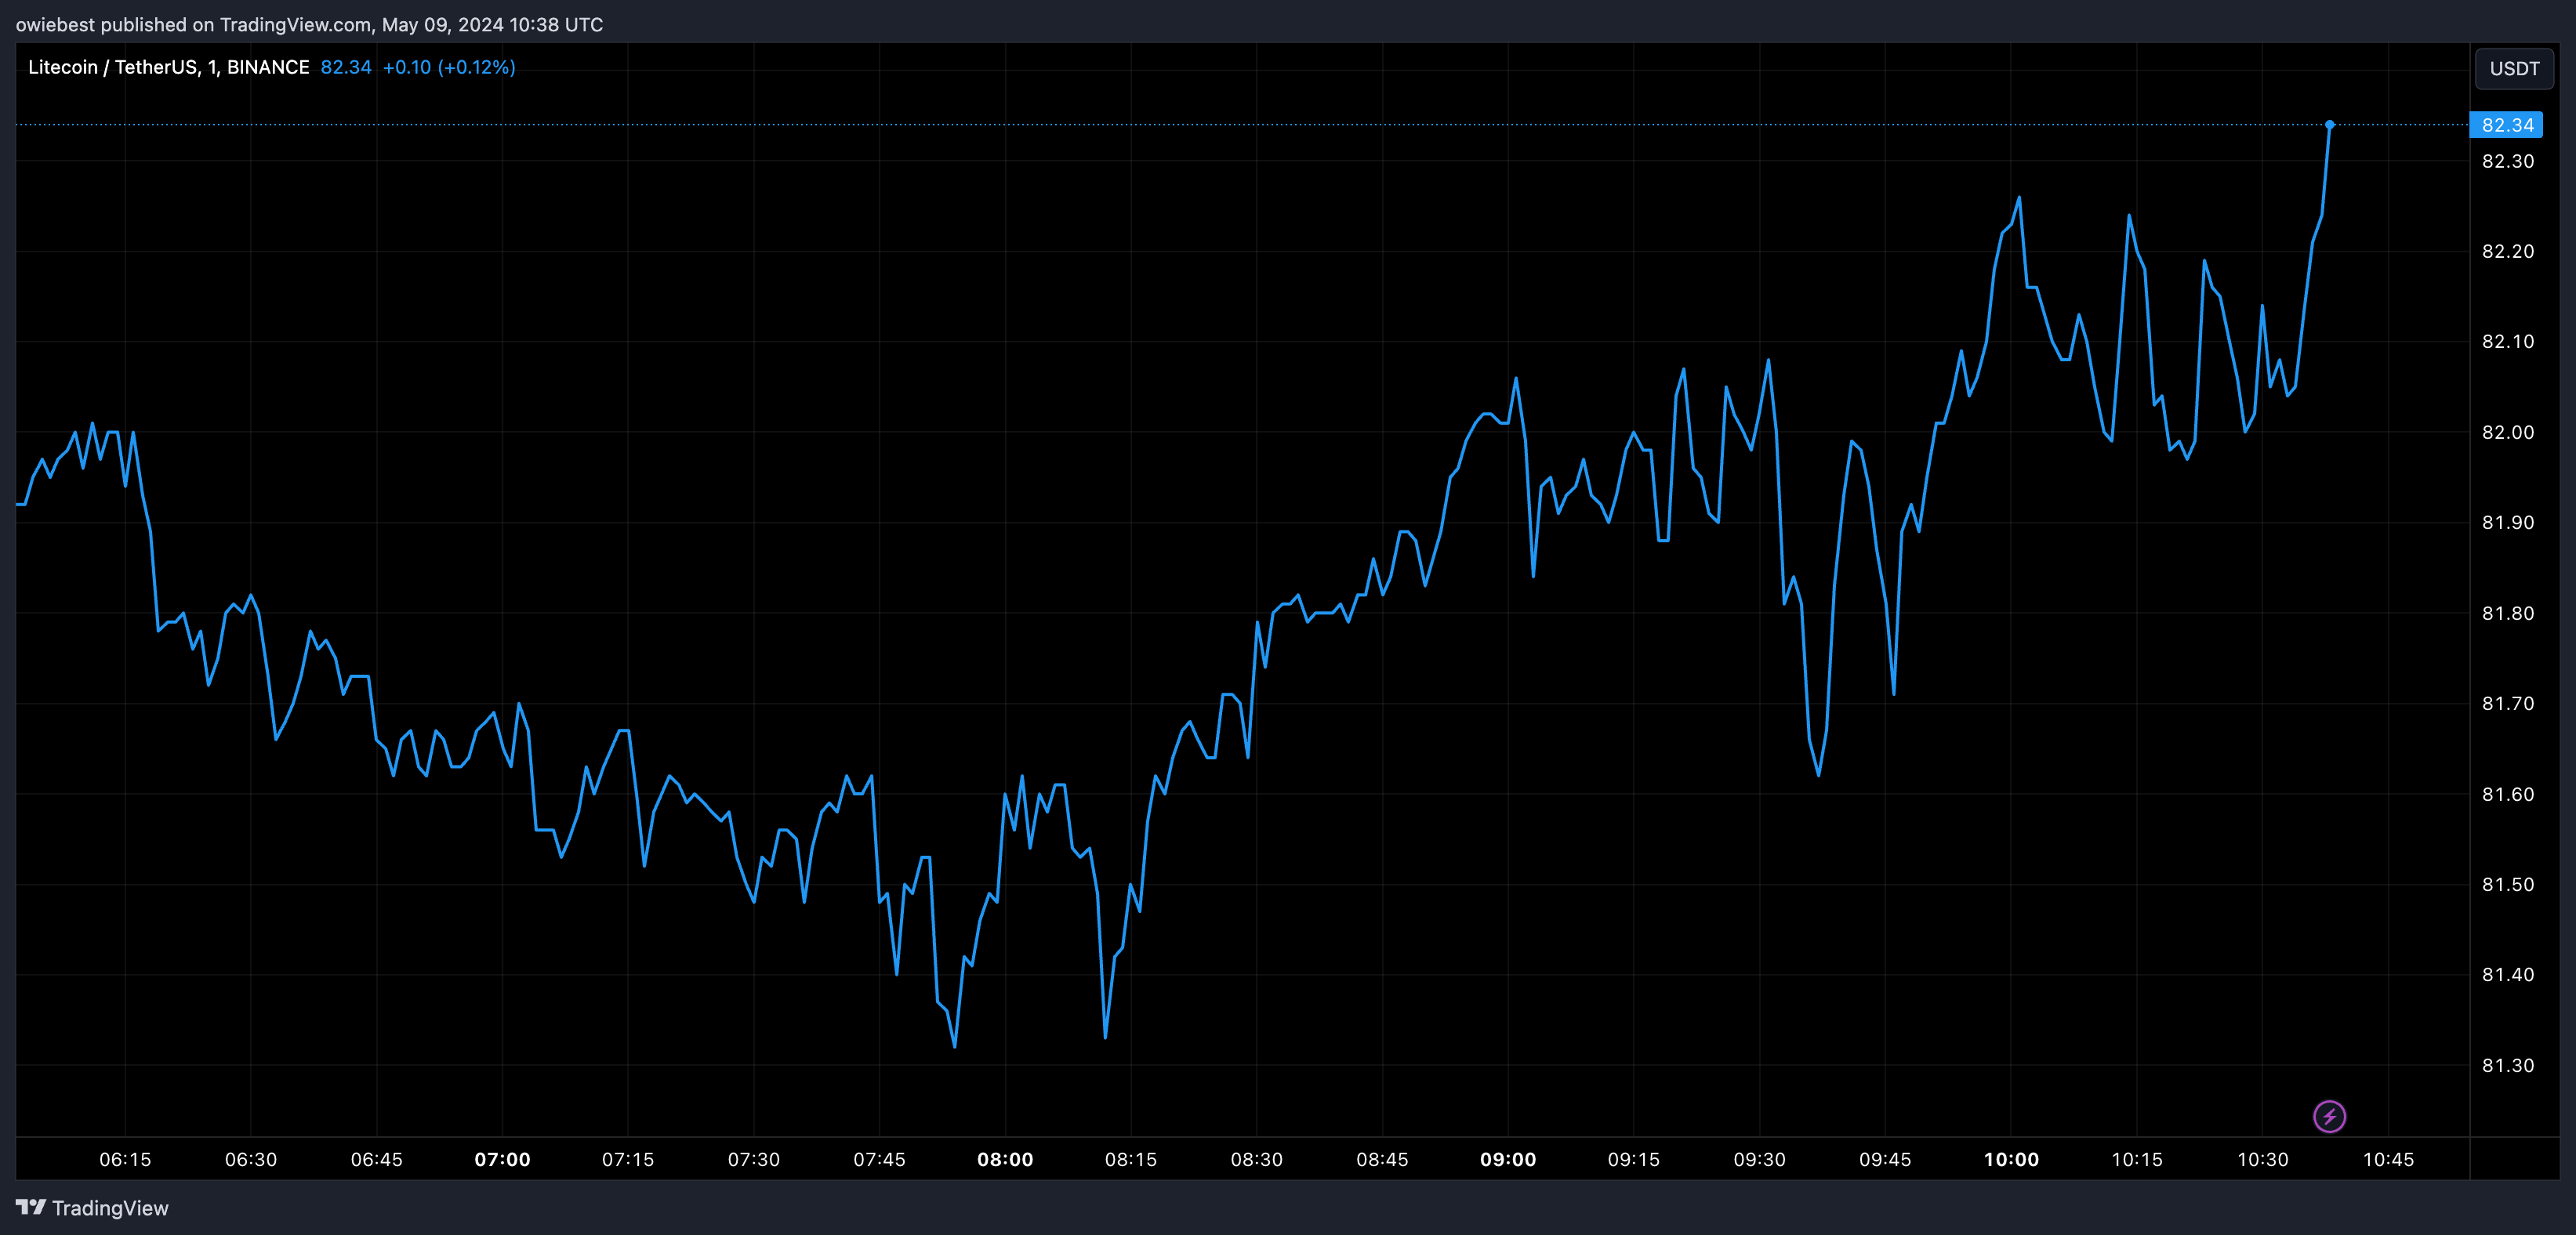Select the 08:00 time axis label
The width and height of the screenshot is (2576, 1235).
point(1005,1159)
